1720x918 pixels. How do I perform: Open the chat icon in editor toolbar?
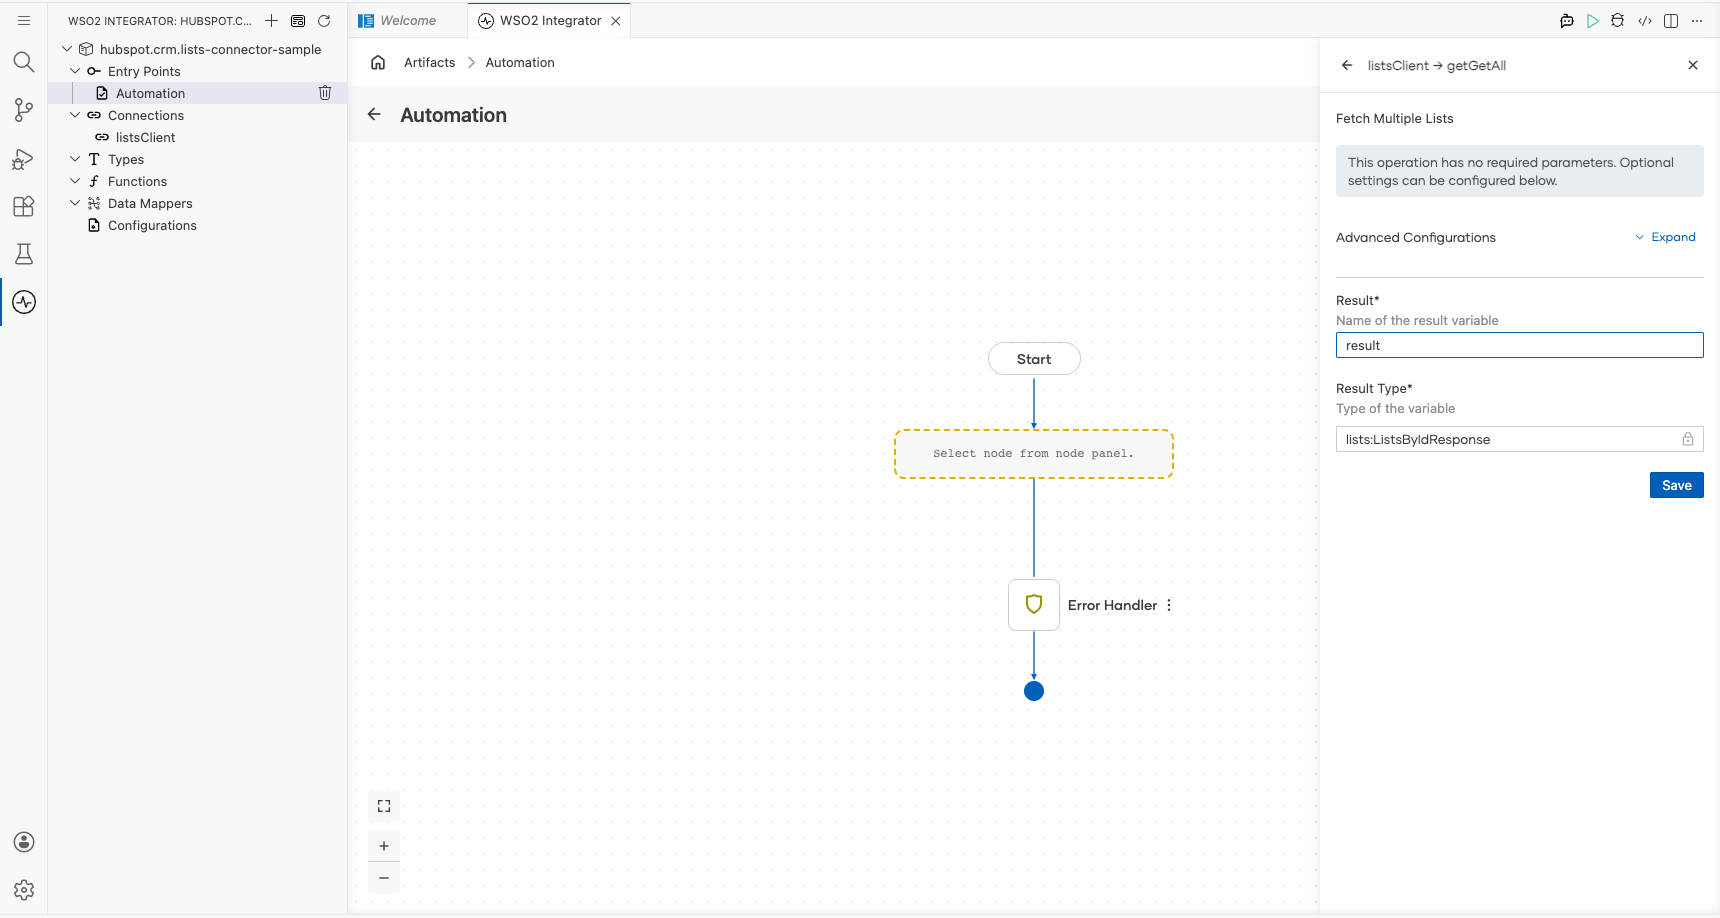1567,20
